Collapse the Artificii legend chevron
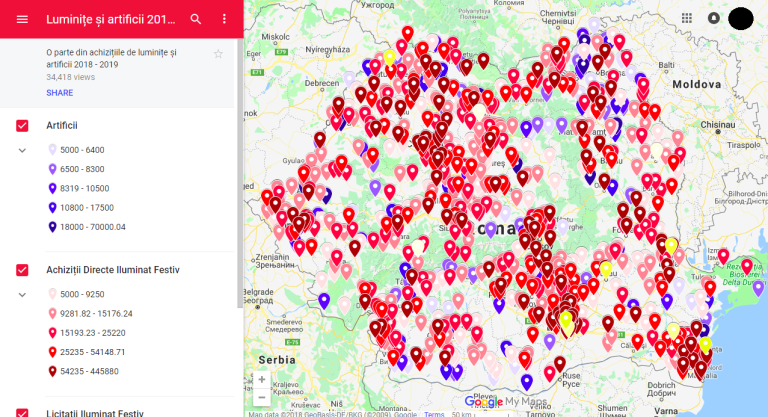The width and height of the screenshot is (768, 417). [22, 150]
